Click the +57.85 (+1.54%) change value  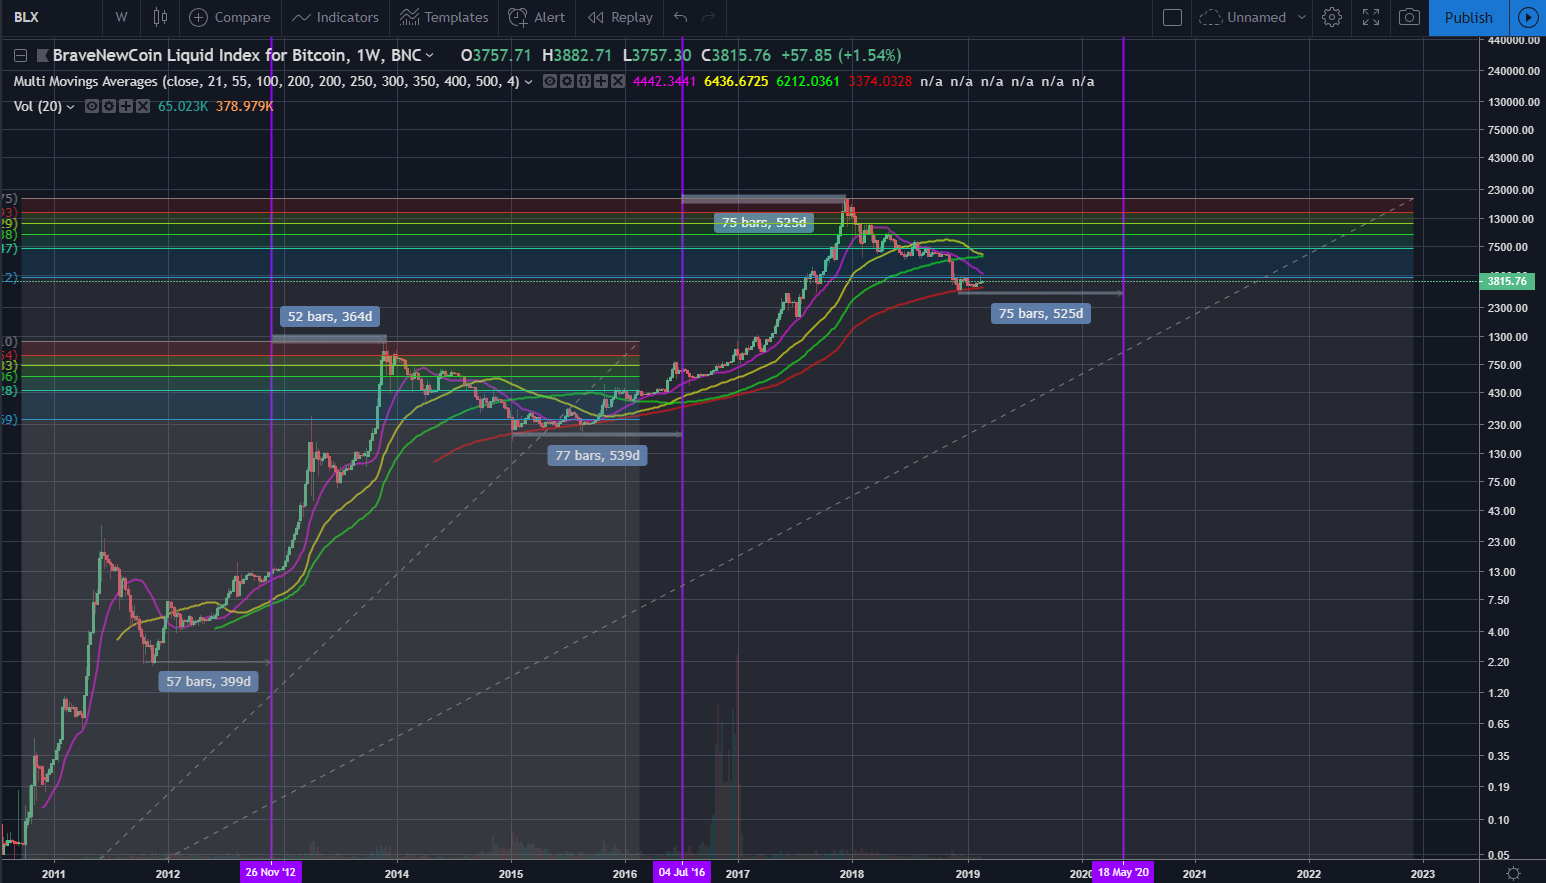click(x=841, y=55)
